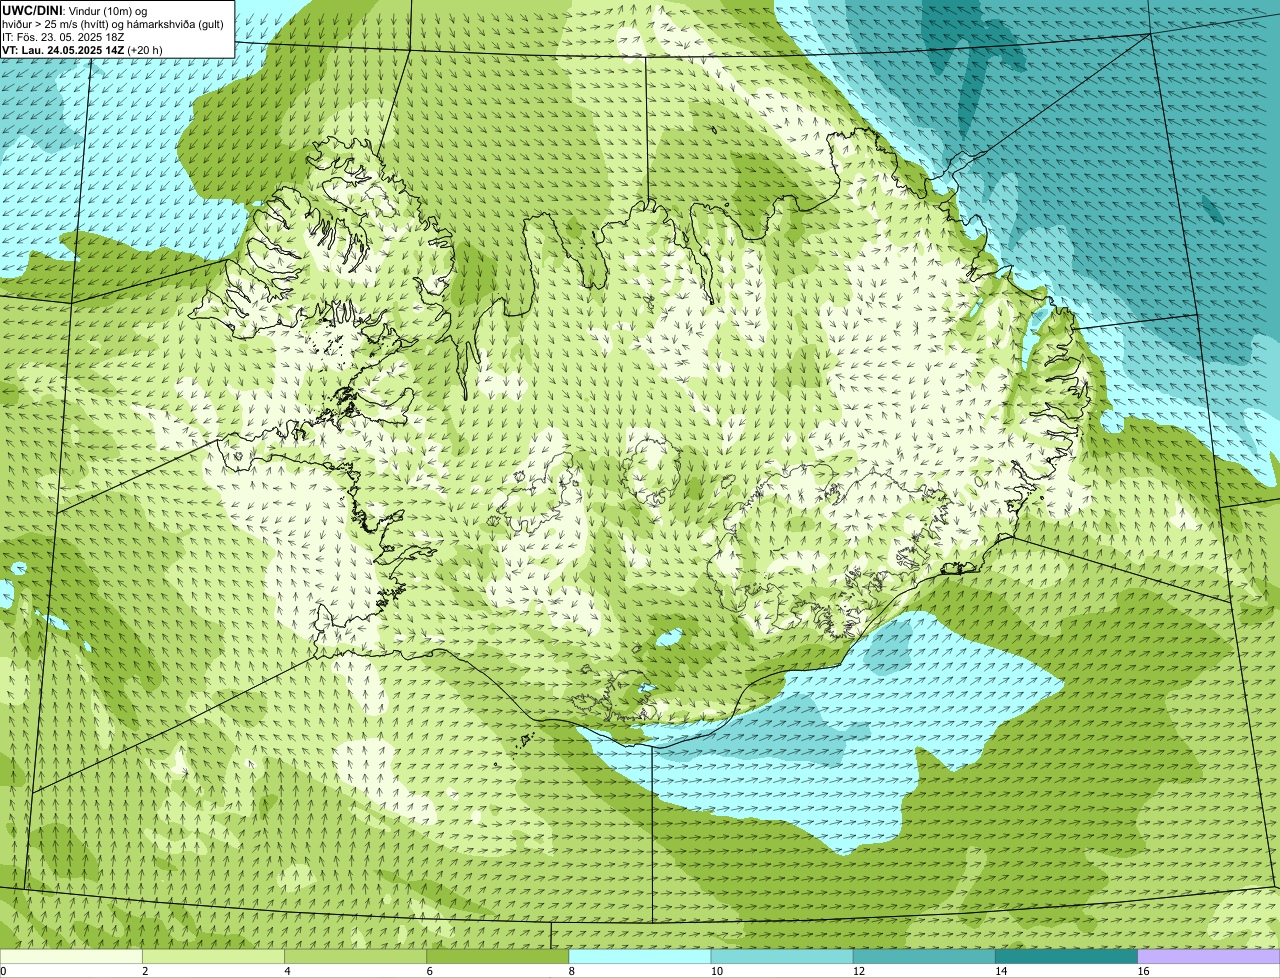Viewport: 1280px width, 978px height.
Task: Click the legend scale label '0'
Action: pyautogui.click(x=3, y=971)
